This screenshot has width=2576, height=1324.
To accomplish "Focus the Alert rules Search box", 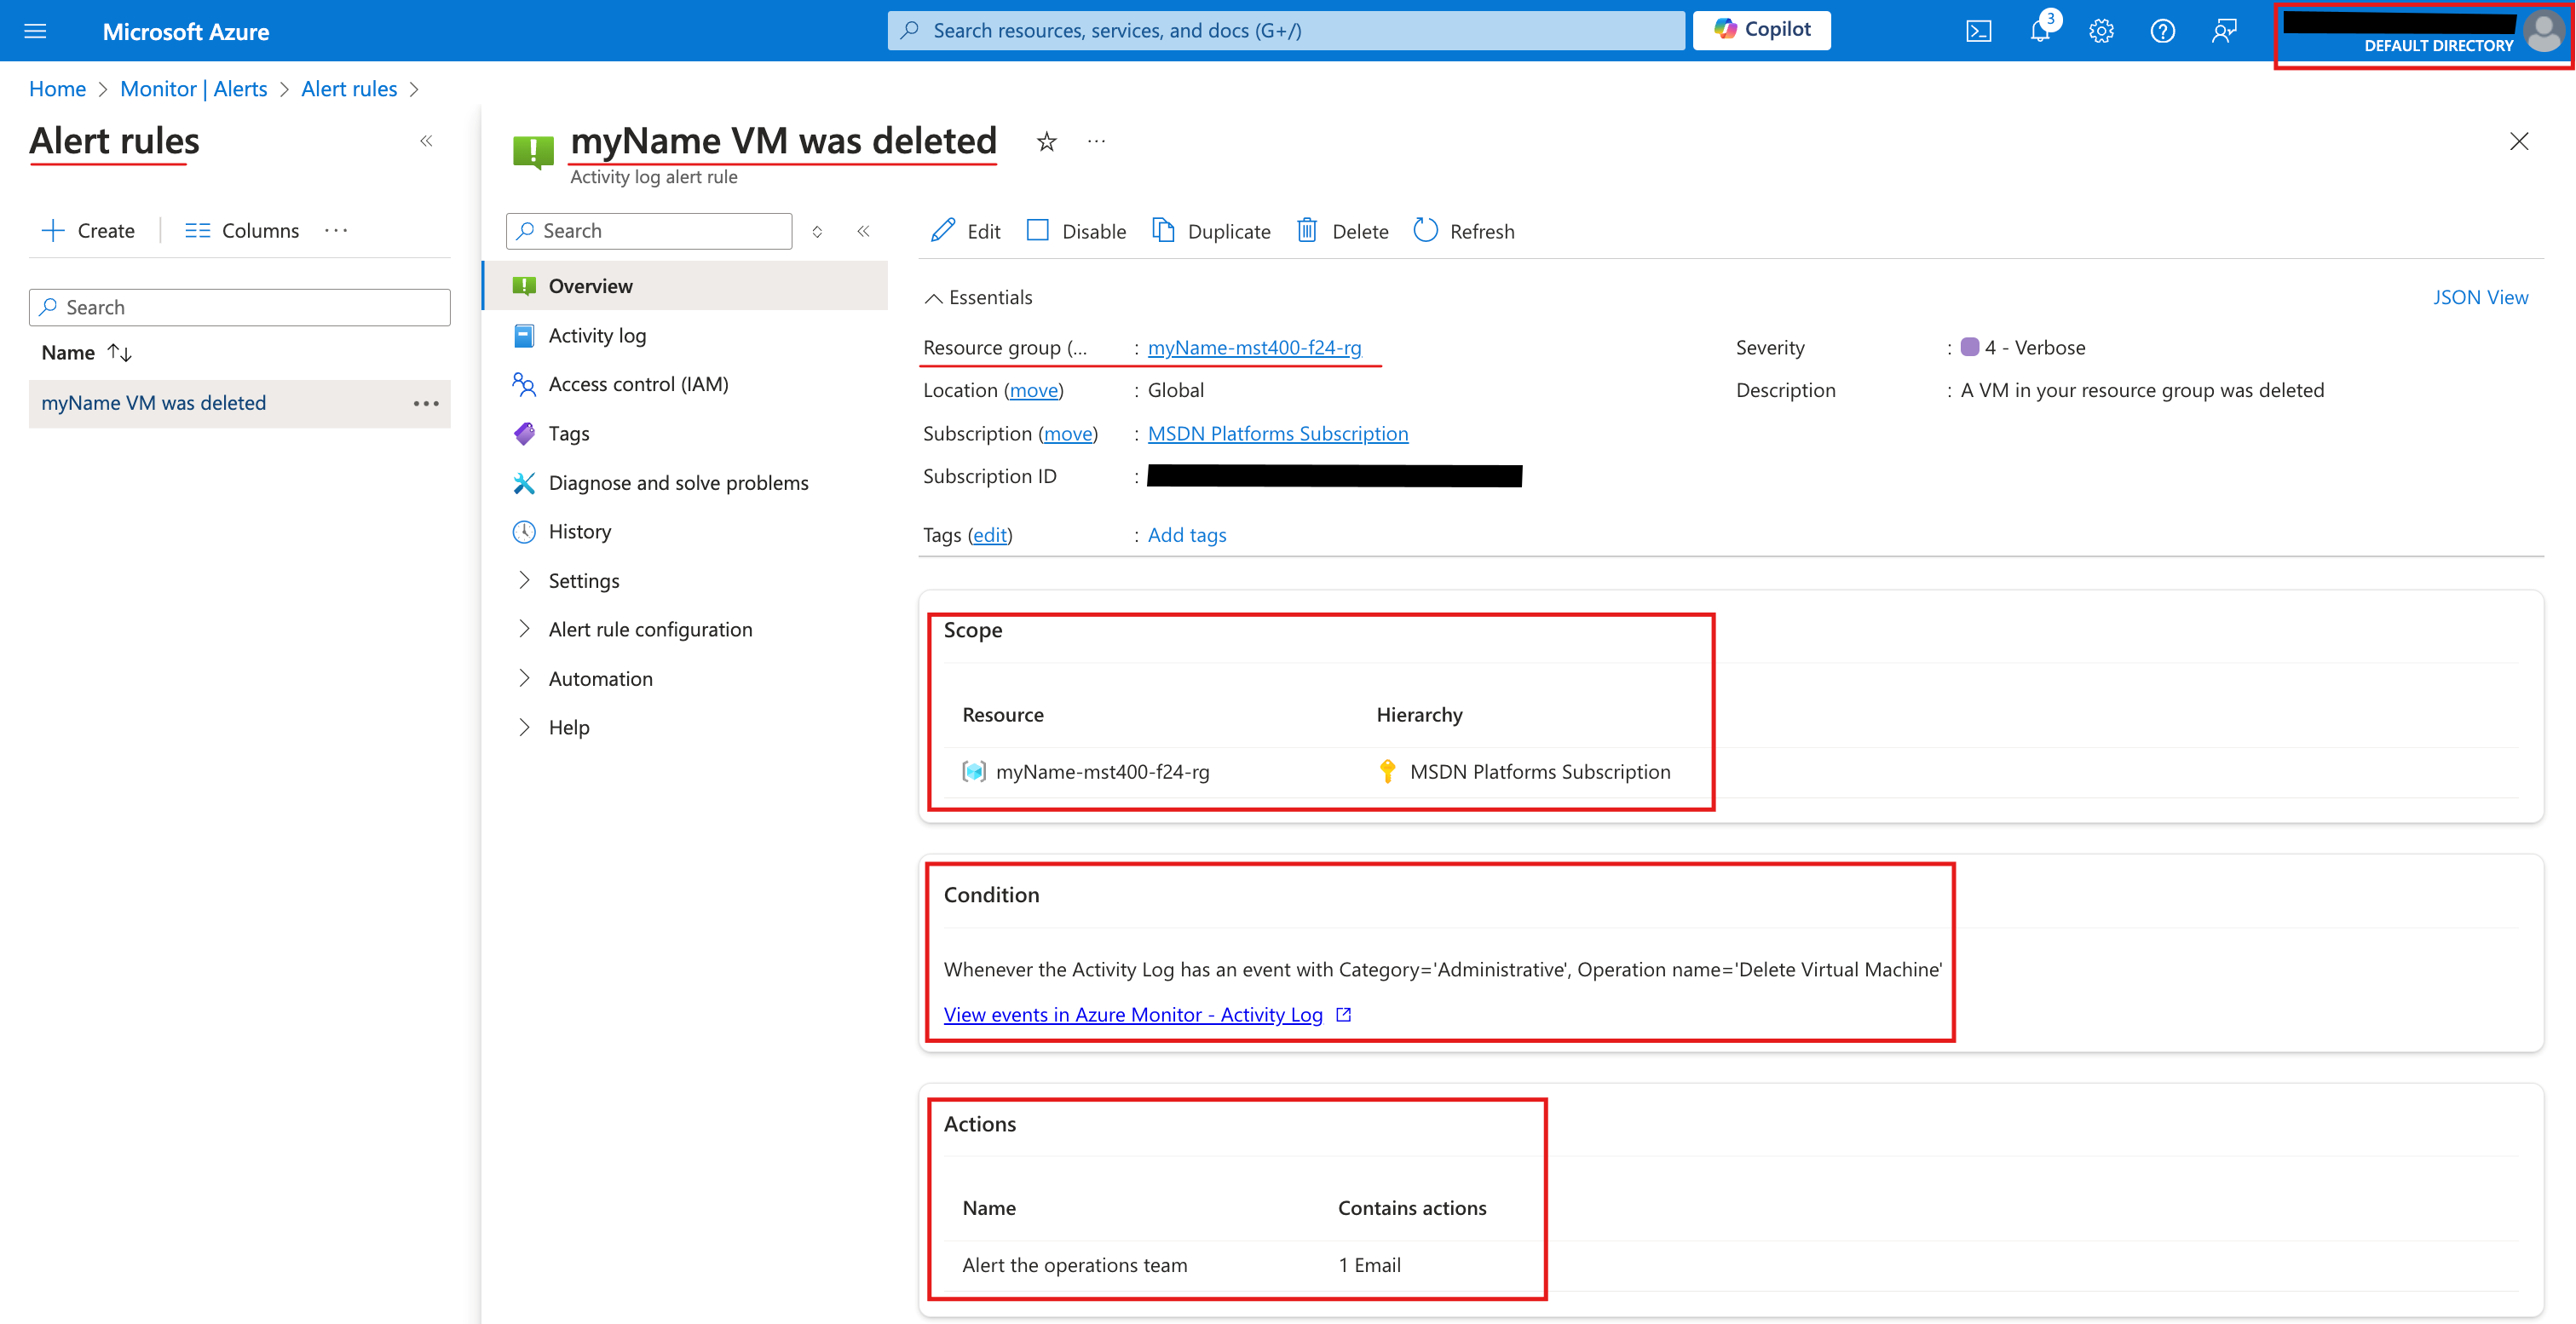I will click(x=239, y=307).
